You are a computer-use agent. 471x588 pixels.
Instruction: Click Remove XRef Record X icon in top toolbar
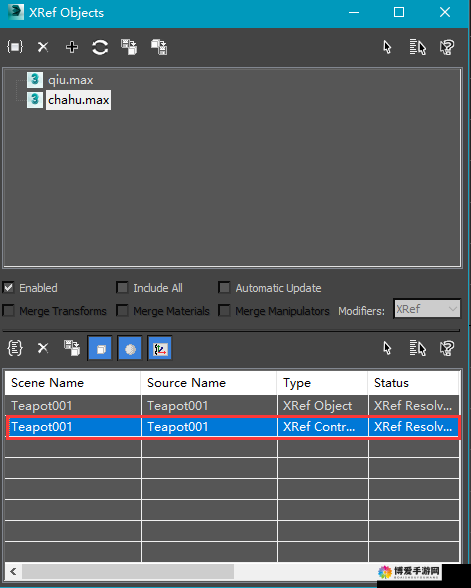click(x=43, y=47)
